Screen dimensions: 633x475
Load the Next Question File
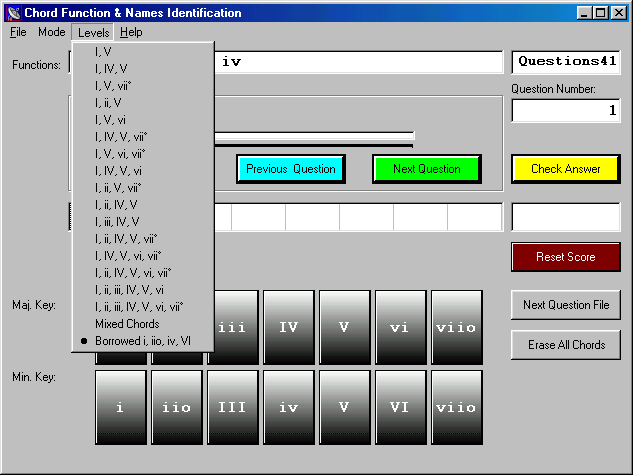coord(566,305)
